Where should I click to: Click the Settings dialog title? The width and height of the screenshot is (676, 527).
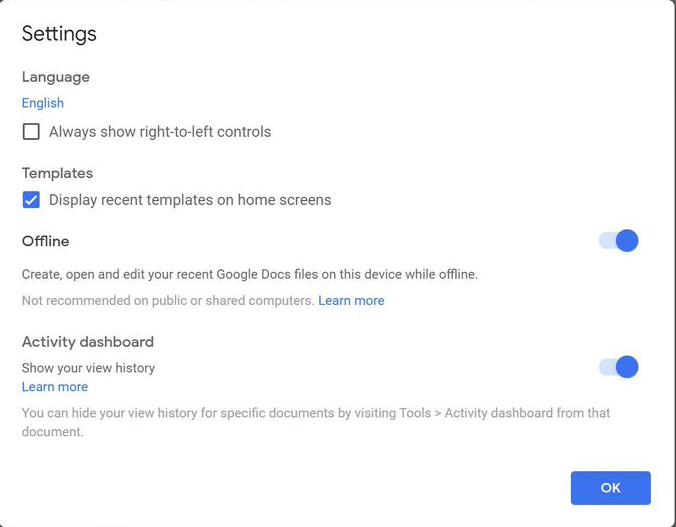(x=59, y=34)
